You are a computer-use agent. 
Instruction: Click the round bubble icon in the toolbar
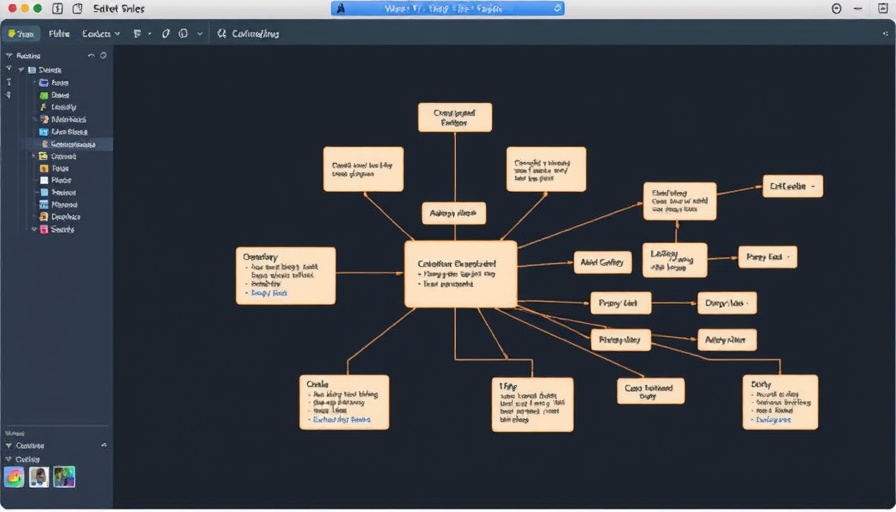(x=183, y=34)
